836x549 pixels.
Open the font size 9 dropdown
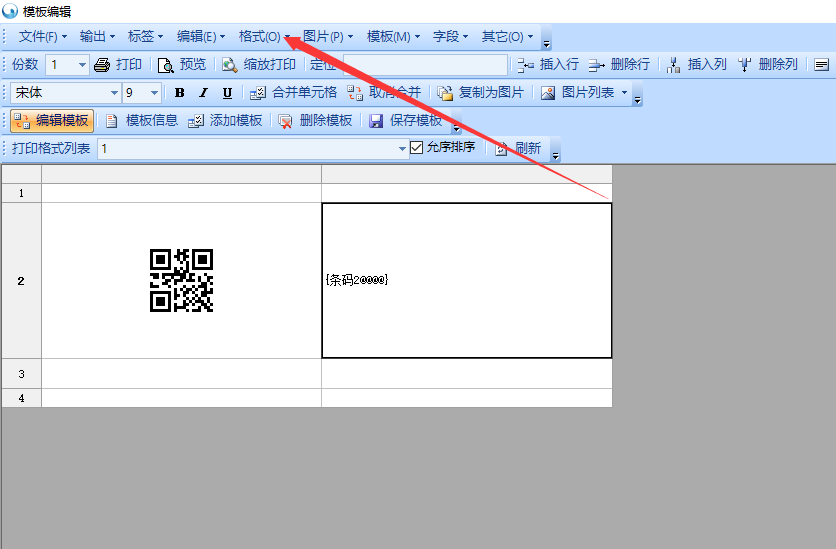point(154,93)
